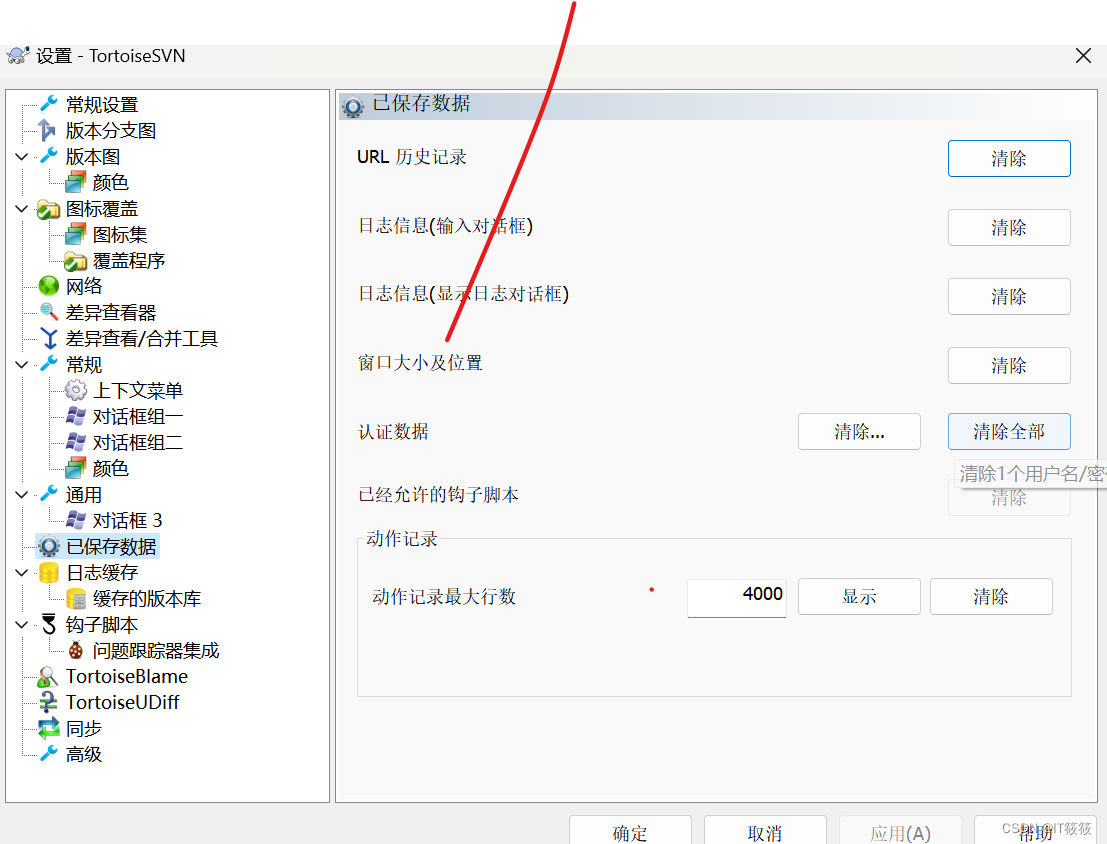Select 对话框 3 tree item
The height and width of the screenshot is (844, 1107).
tap(128, 521)
